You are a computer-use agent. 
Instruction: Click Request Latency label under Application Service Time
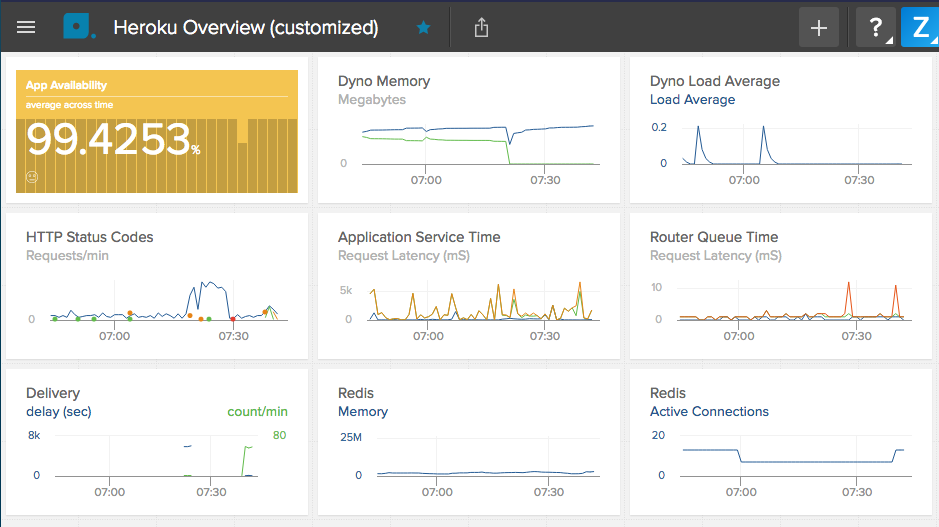coord(404,256)
